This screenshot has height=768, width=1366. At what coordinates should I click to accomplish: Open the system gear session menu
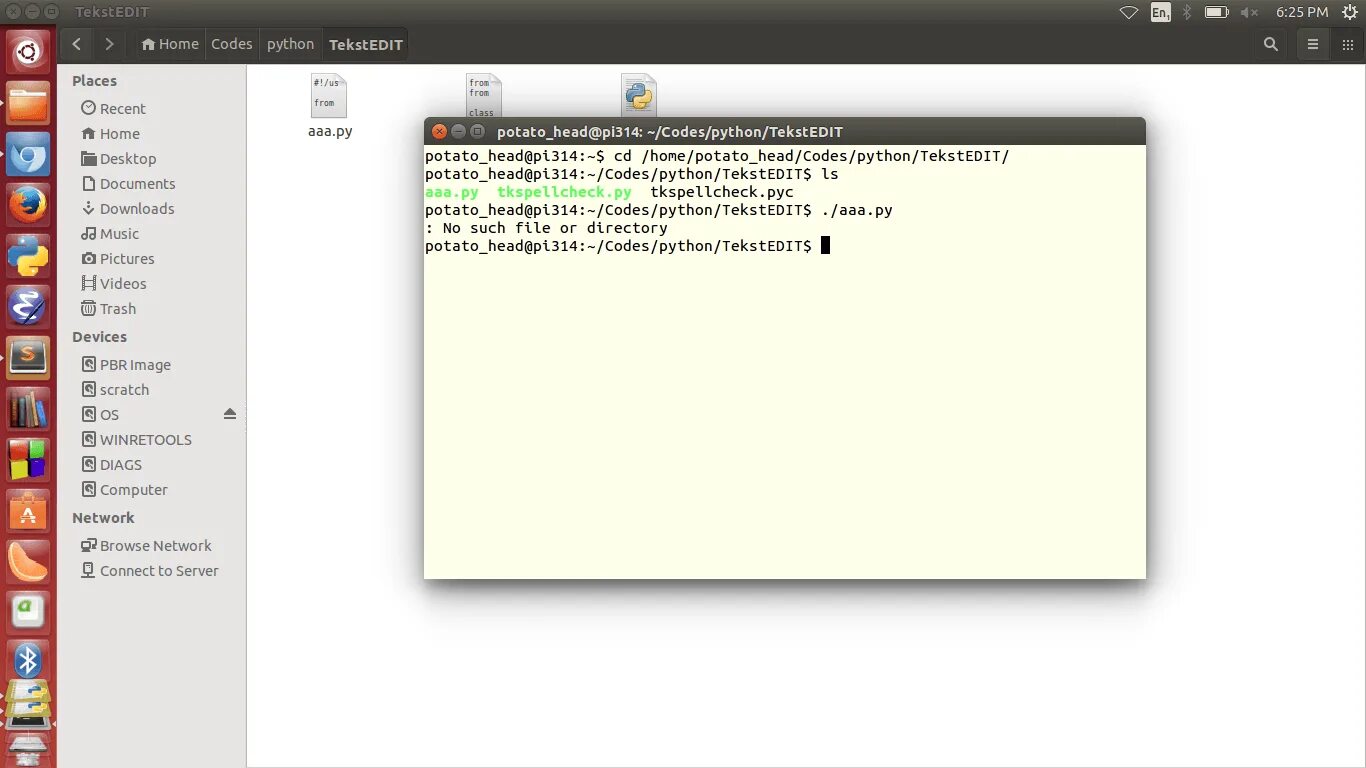point(1349,12)
